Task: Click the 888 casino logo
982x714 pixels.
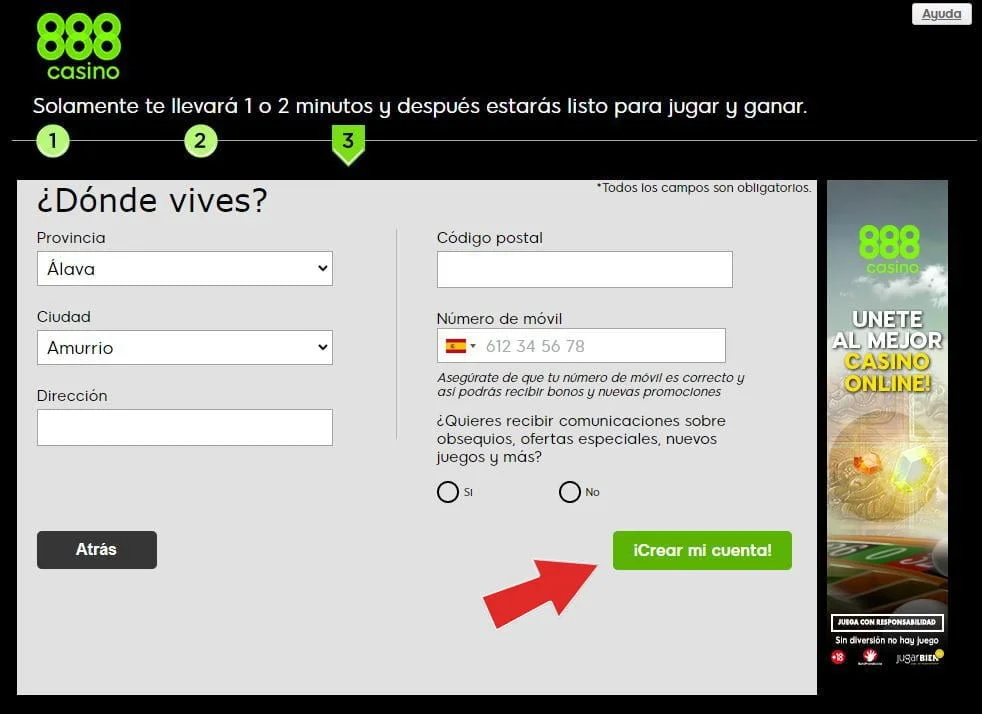Action: 78,44
